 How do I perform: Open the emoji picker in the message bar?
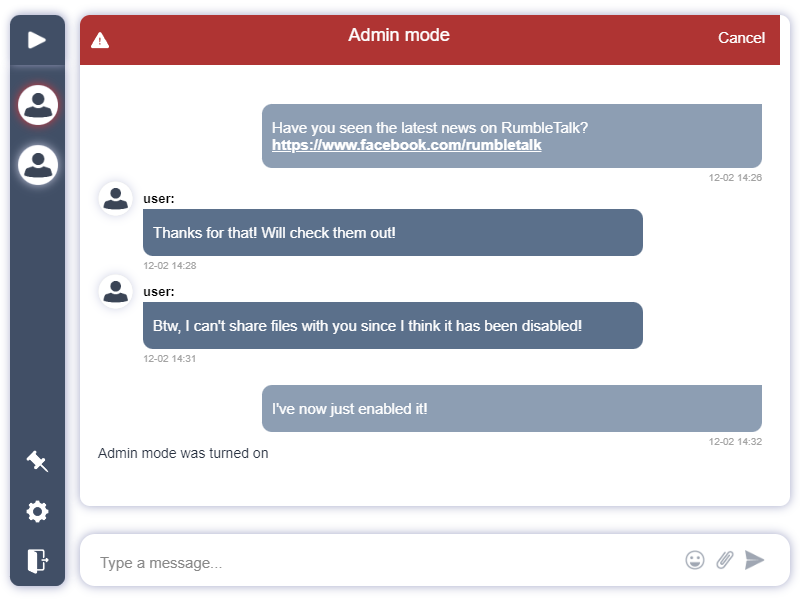pyautogui.click(x=694, y=560)
